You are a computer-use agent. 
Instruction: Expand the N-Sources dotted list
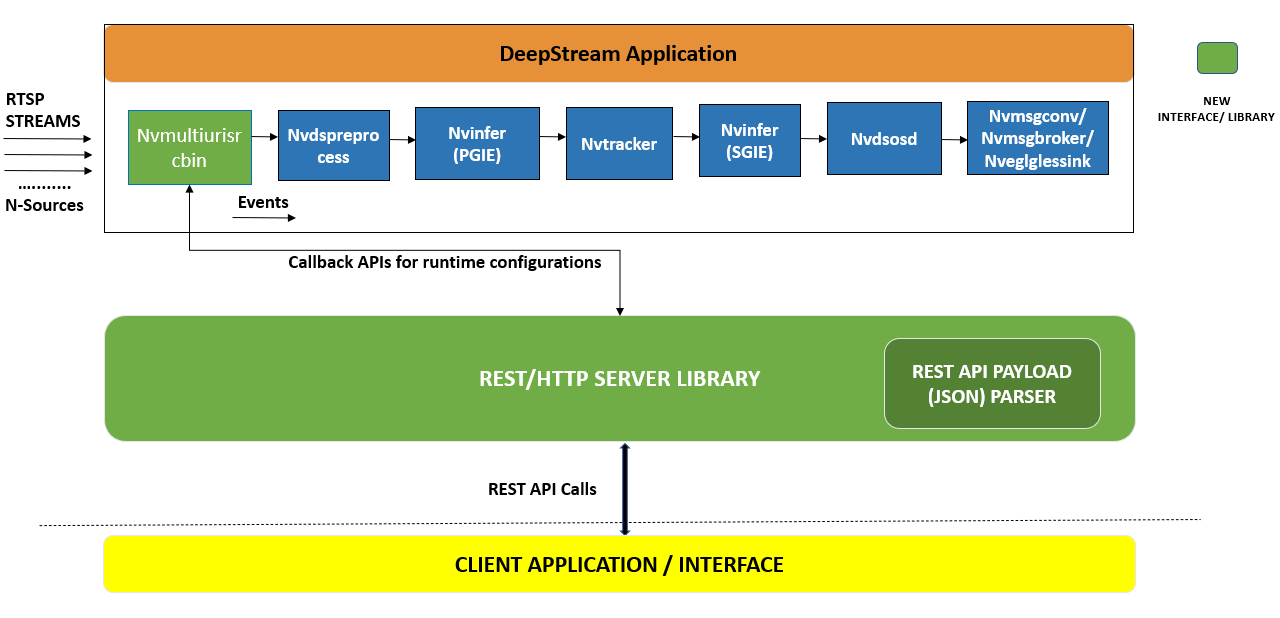[x=45, y=195]
